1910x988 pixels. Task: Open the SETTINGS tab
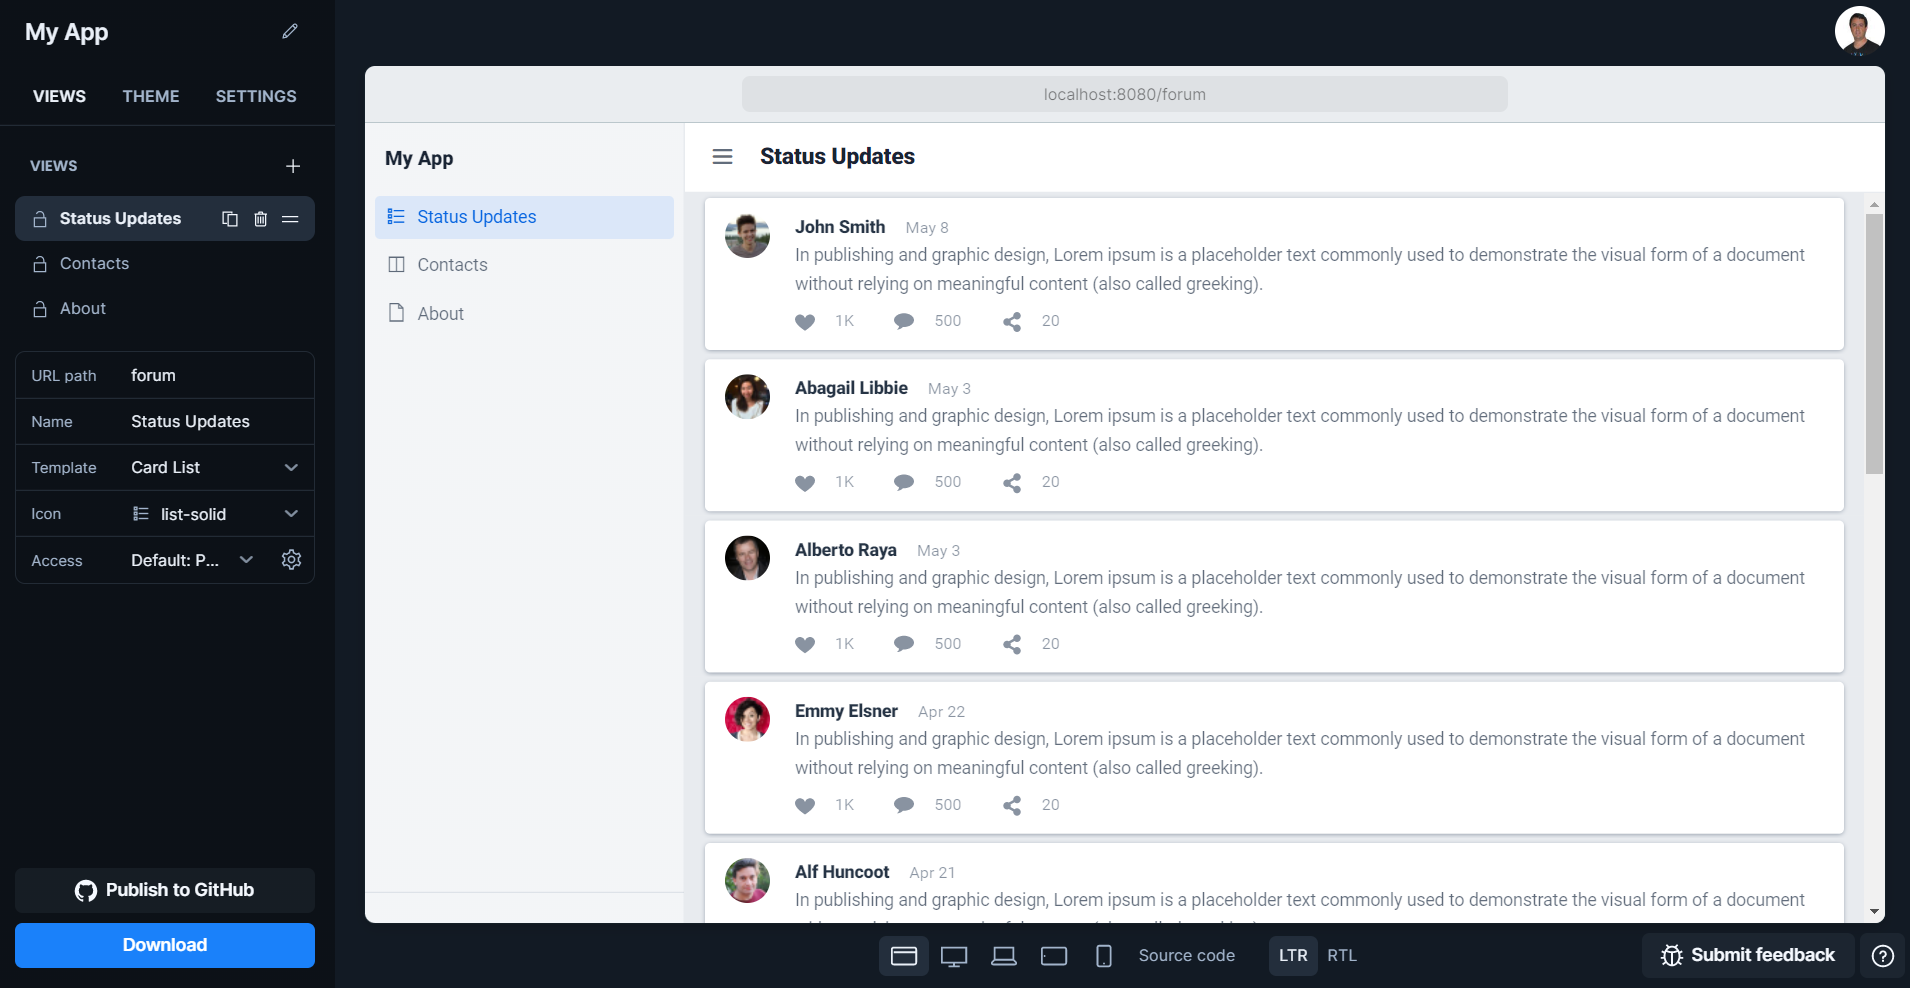tap(255, 96)
